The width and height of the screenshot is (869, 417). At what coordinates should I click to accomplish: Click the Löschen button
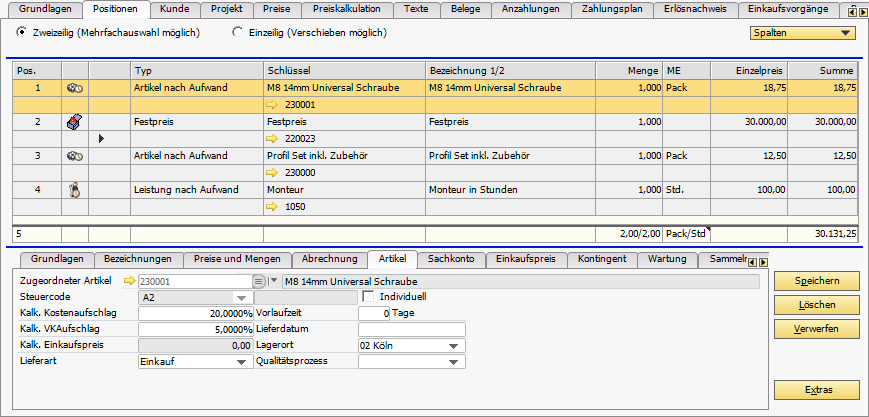tap(817, 305)
